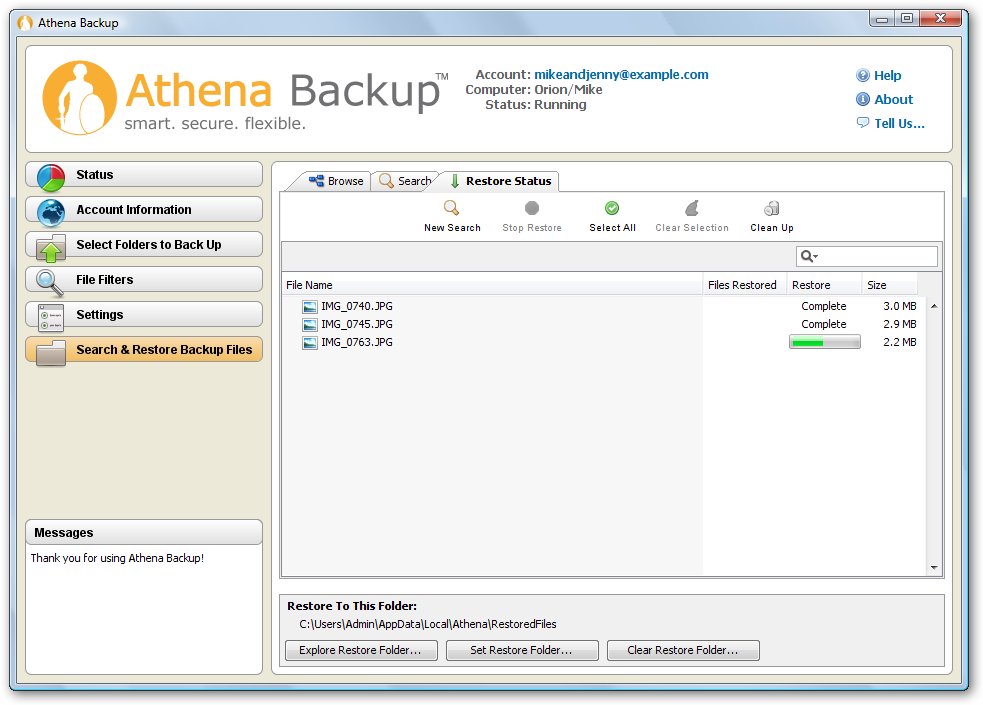The width and height of the screenshot is (983, 705).
Task: Click the Browse tab tree icon
Action: click(x=317, y=180)
